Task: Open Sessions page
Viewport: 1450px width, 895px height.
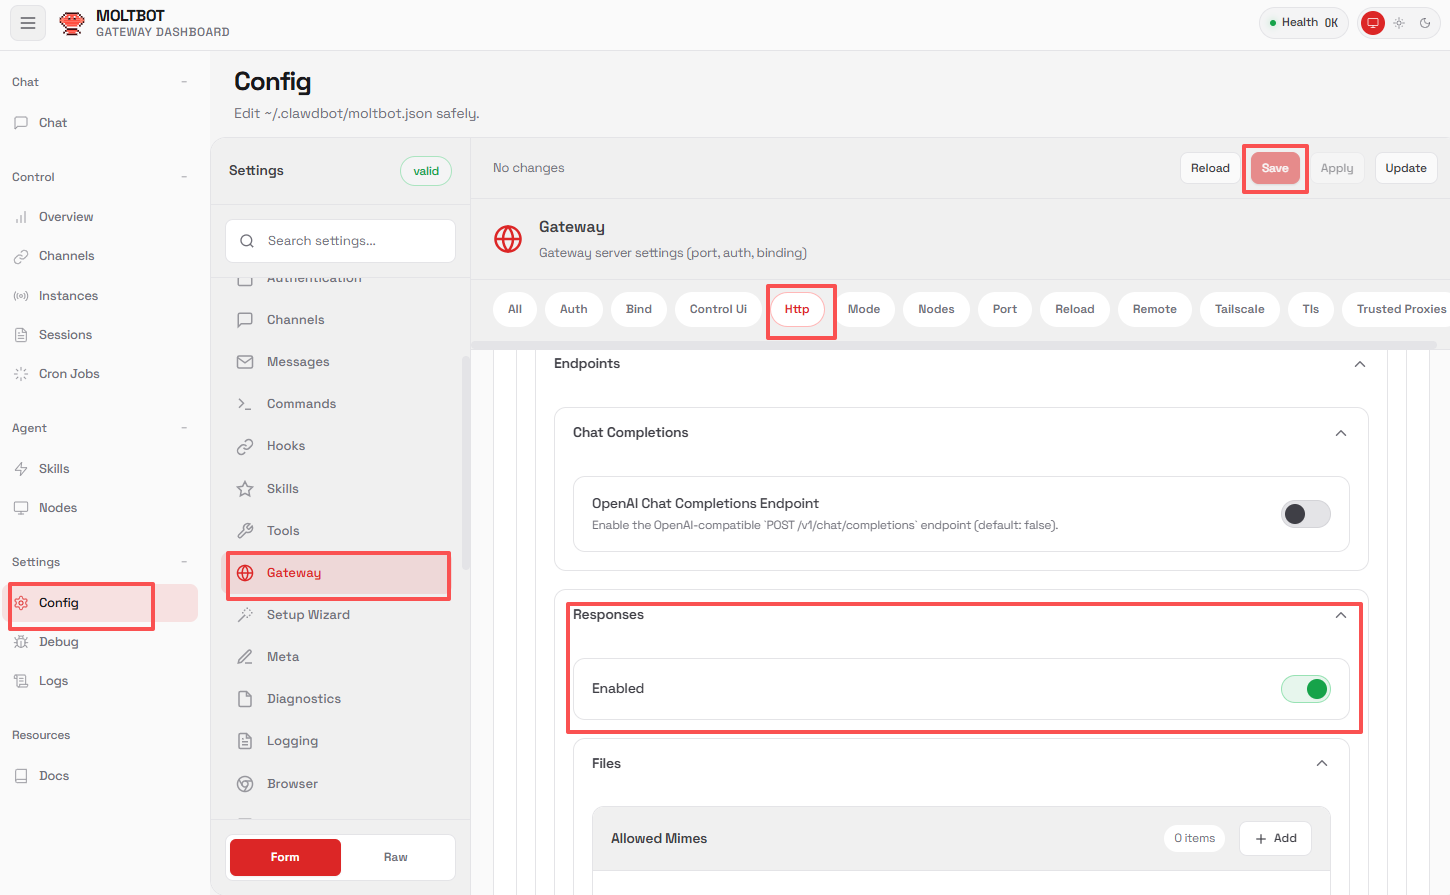Action: 99,335
